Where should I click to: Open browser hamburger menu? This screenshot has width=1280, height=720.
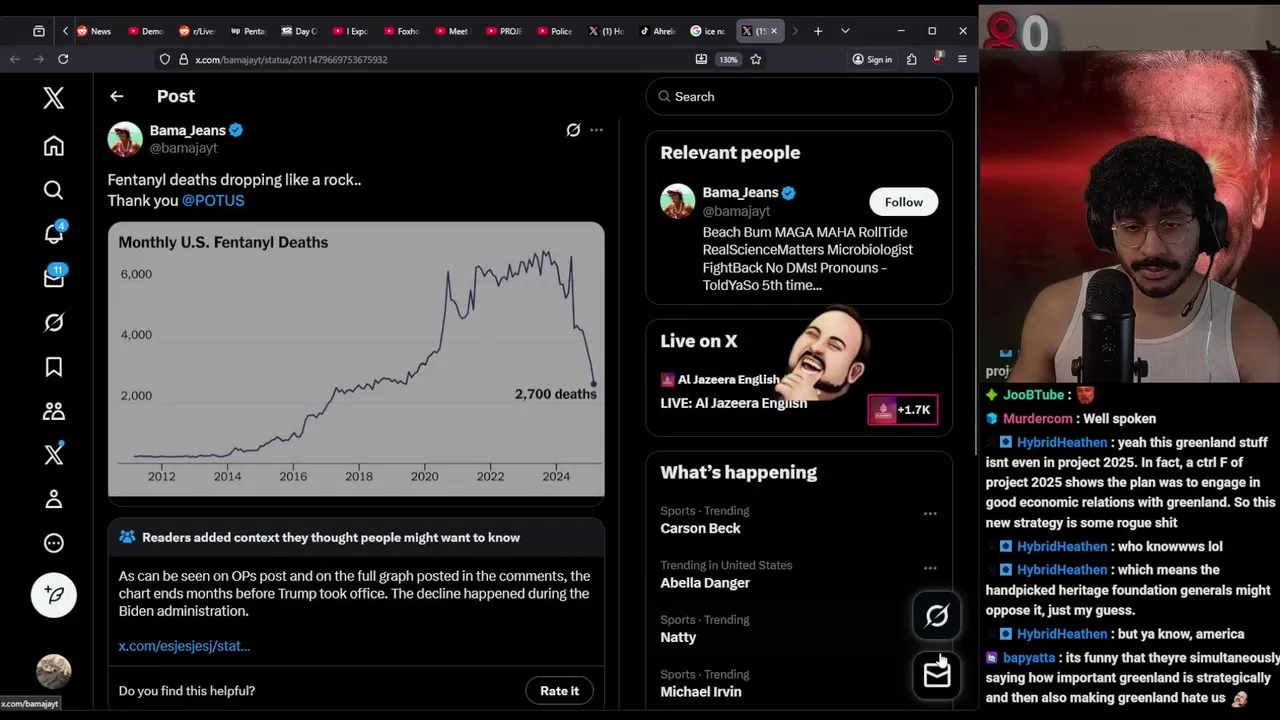point(962,59)
